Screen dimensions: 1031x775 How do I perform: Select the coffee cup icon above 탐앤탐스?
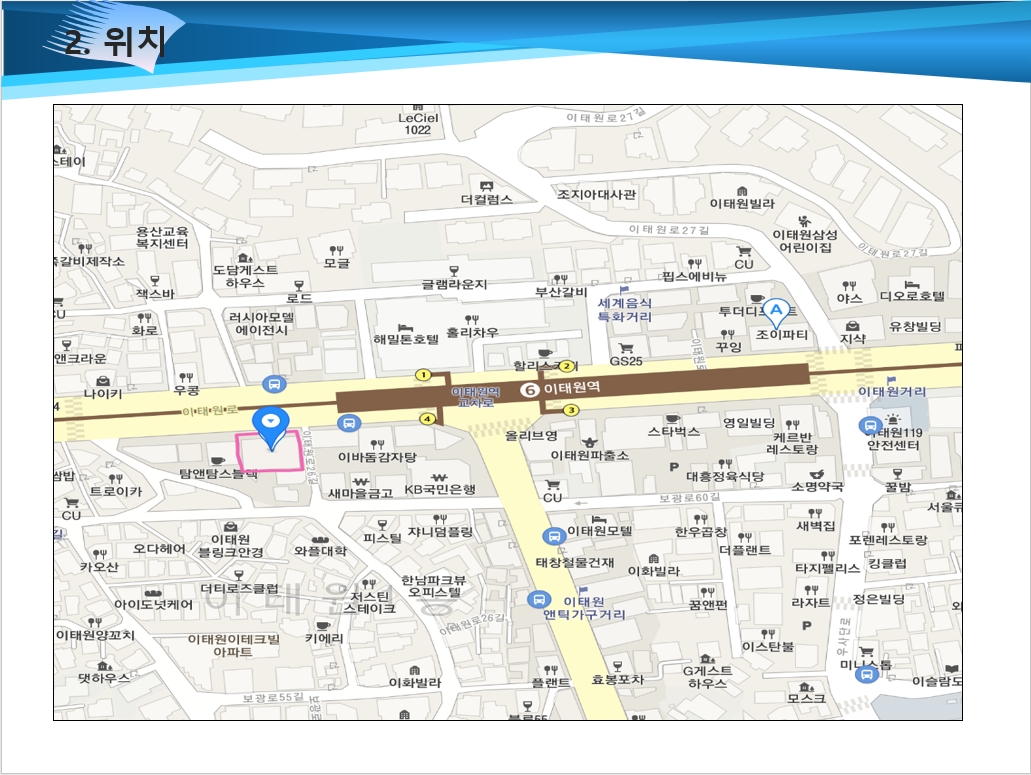(218, 460)
